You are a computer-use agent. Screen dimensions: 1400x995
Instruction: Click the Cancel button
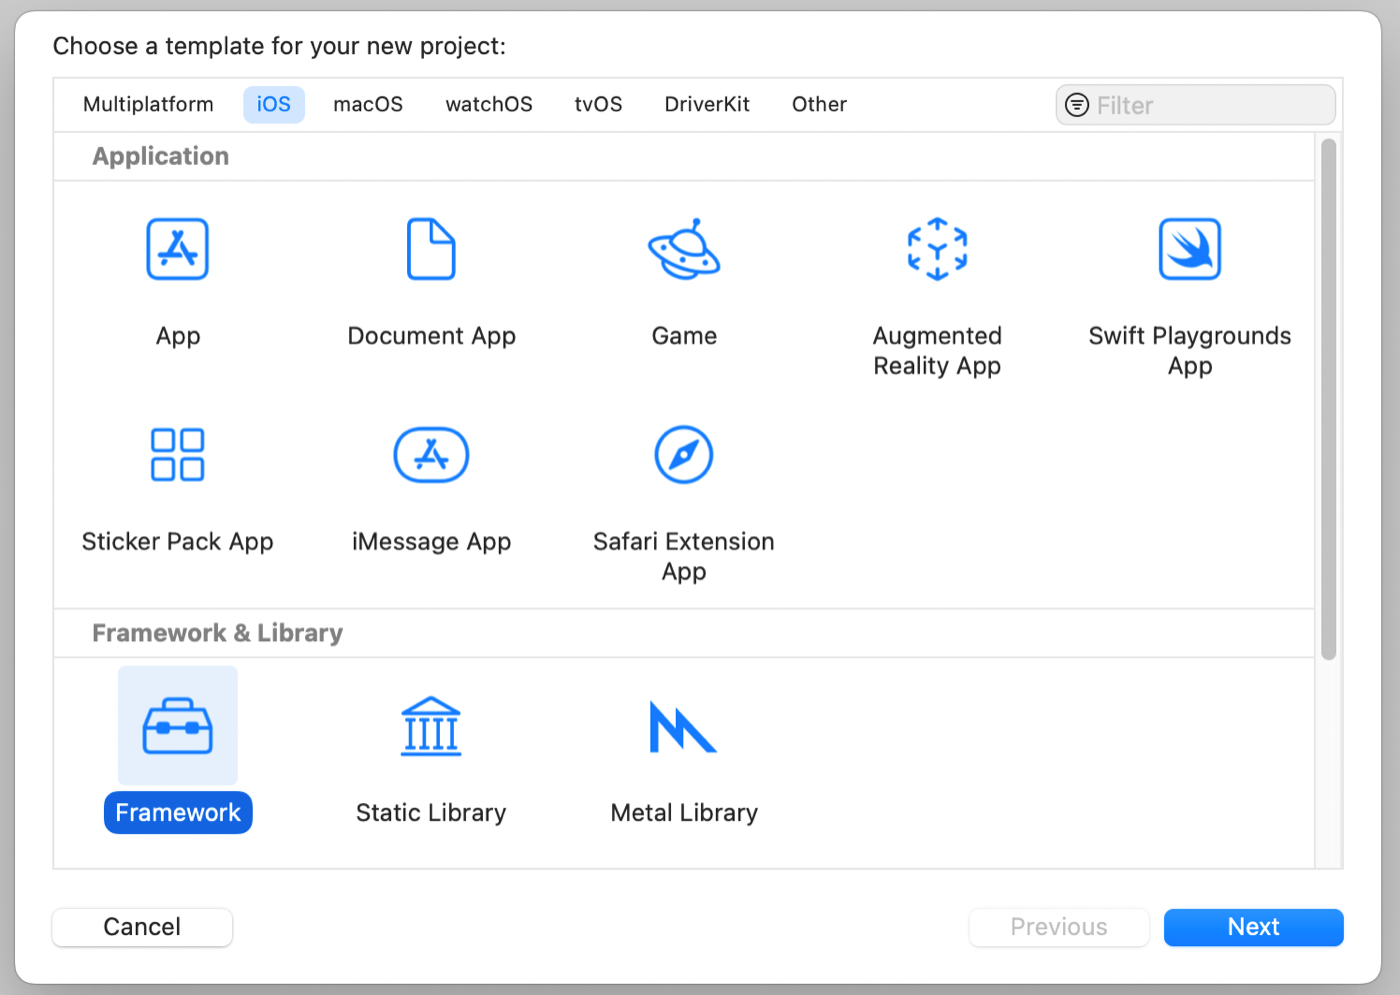point(142,927)
